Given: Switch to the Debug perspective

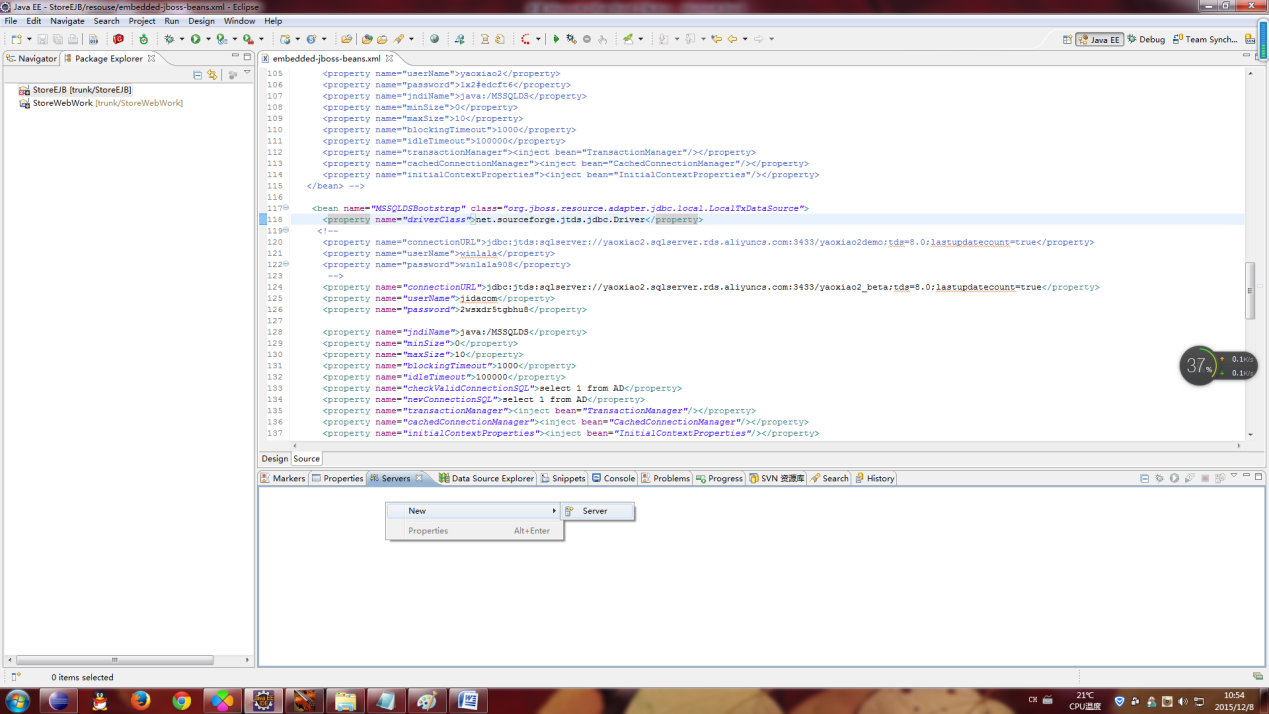Looking at the screenshot, I should [x=1146, y=39].
